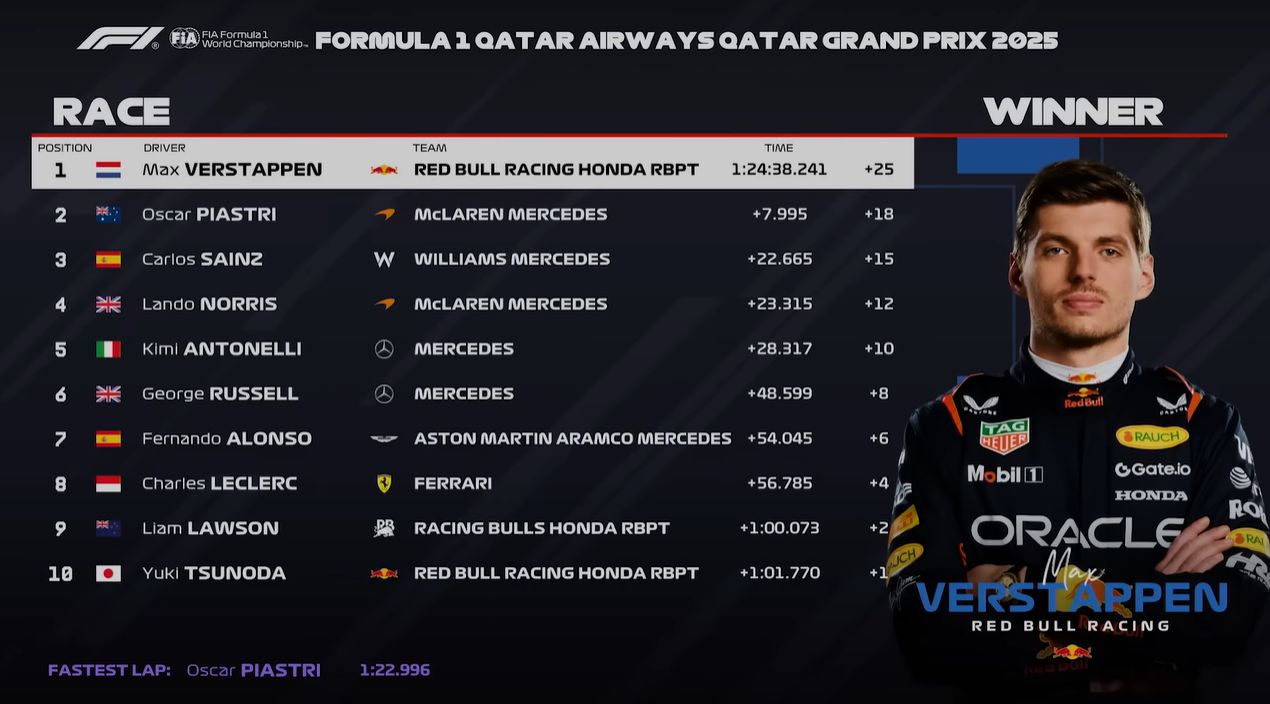
Task: Click Fernando Alonso's driver name
Action: pyautogui.click(x=227, y=439)
